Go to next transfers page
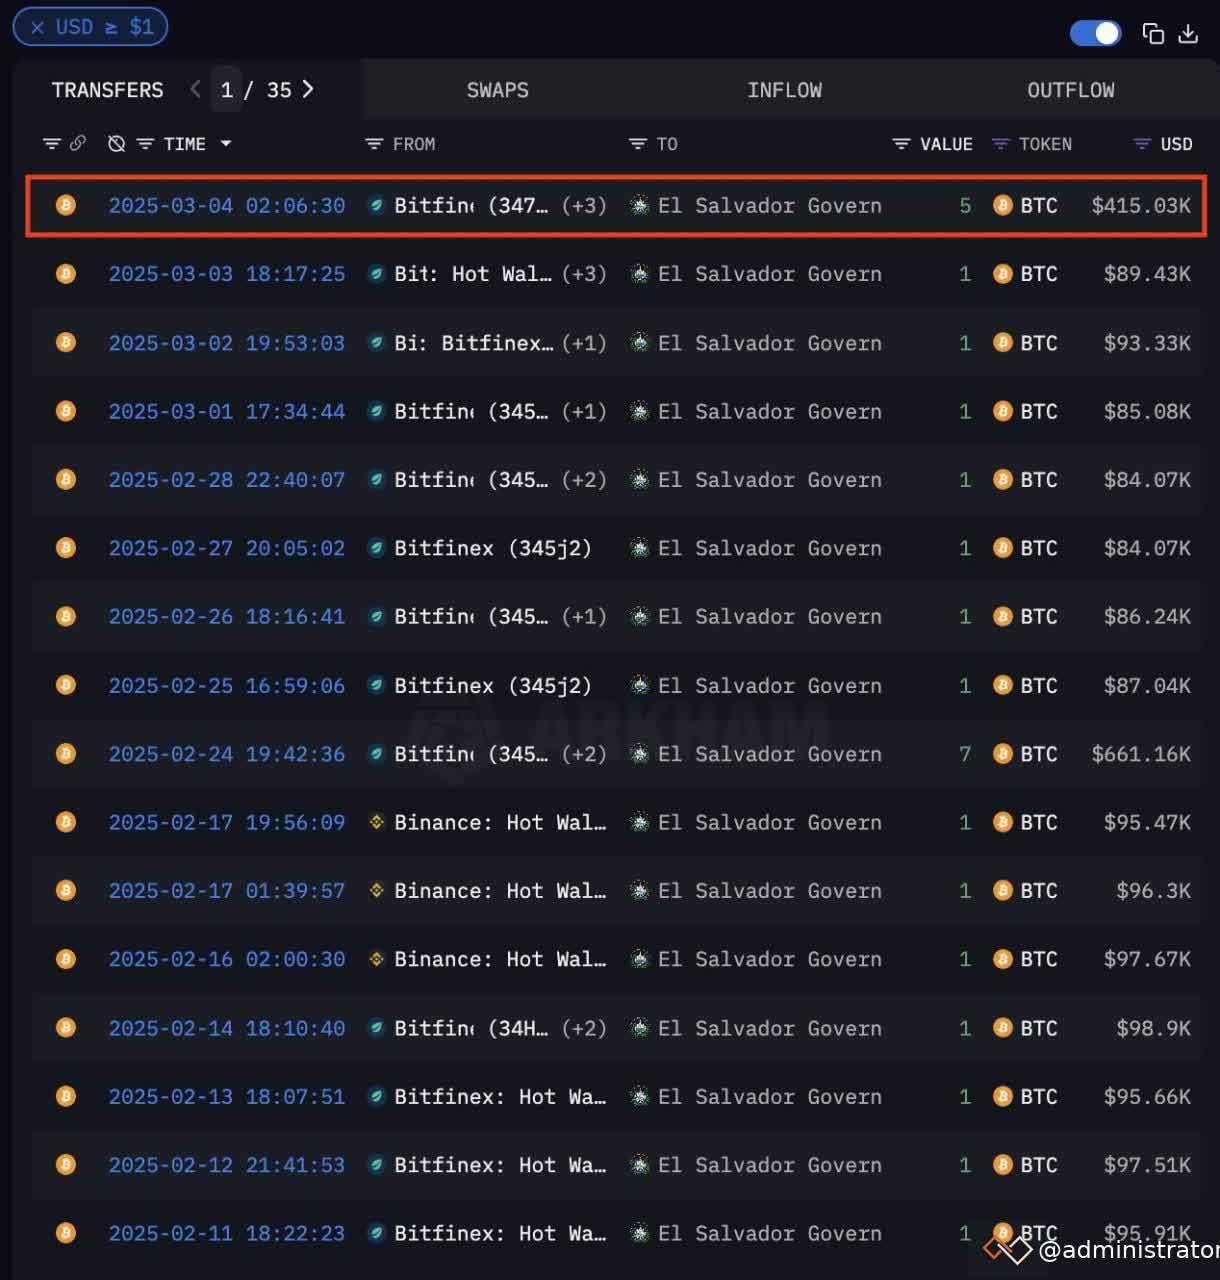The width and height of the screenshot is (1220, 1280). (308, 89)
